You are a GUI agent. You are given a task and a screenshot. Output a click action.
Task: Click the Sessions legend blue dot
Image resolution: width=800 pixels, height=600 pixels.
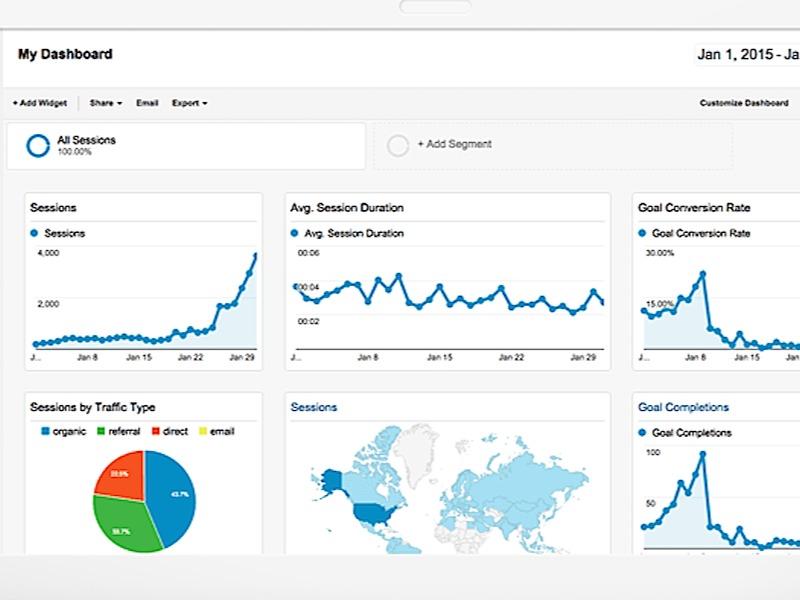coord(34,233)
